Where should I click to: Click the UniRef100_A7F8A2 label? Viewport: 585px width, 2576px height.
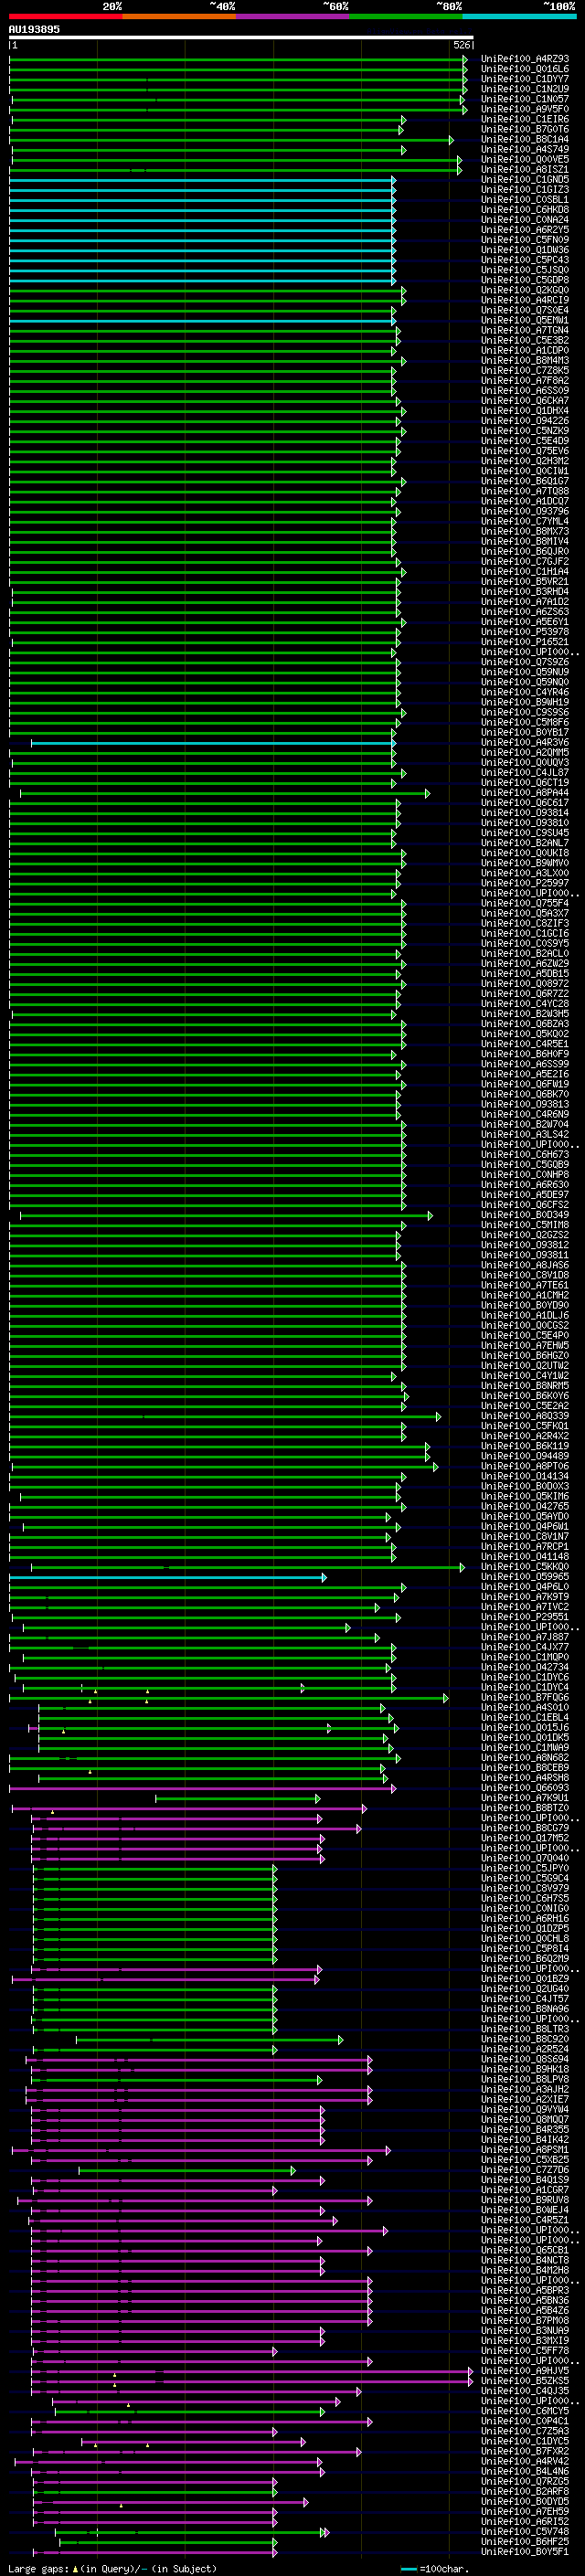(x=525, y=380)
